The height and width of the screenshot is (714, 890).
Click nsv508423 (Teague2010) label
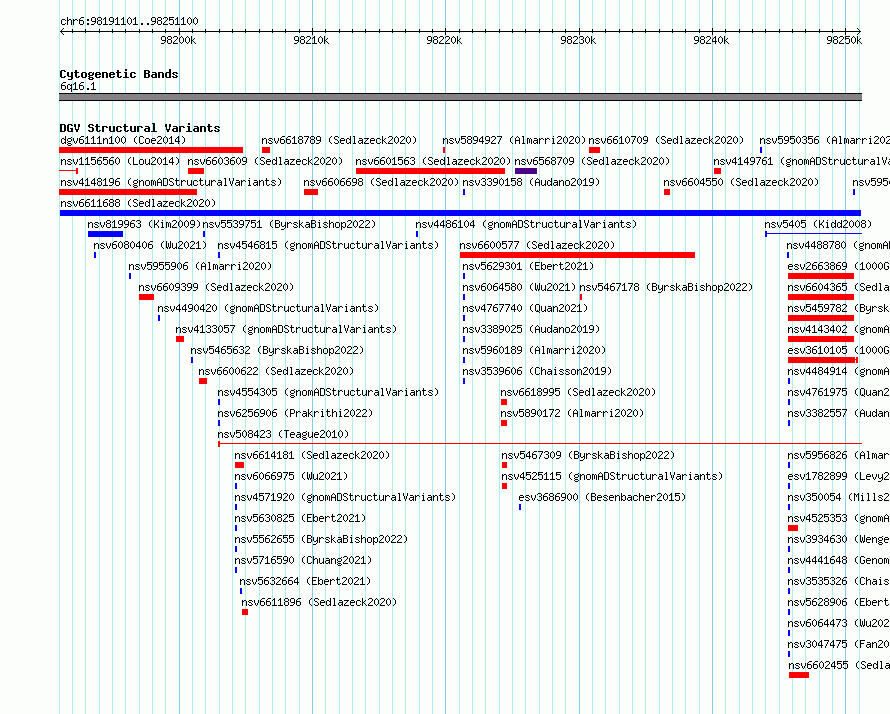pos(283,434)
